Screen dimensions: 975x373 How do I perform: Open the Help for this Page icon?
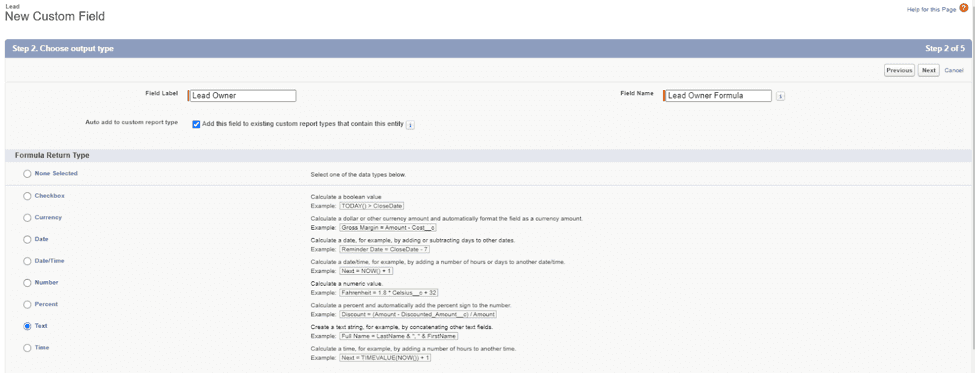pos(964,8)
